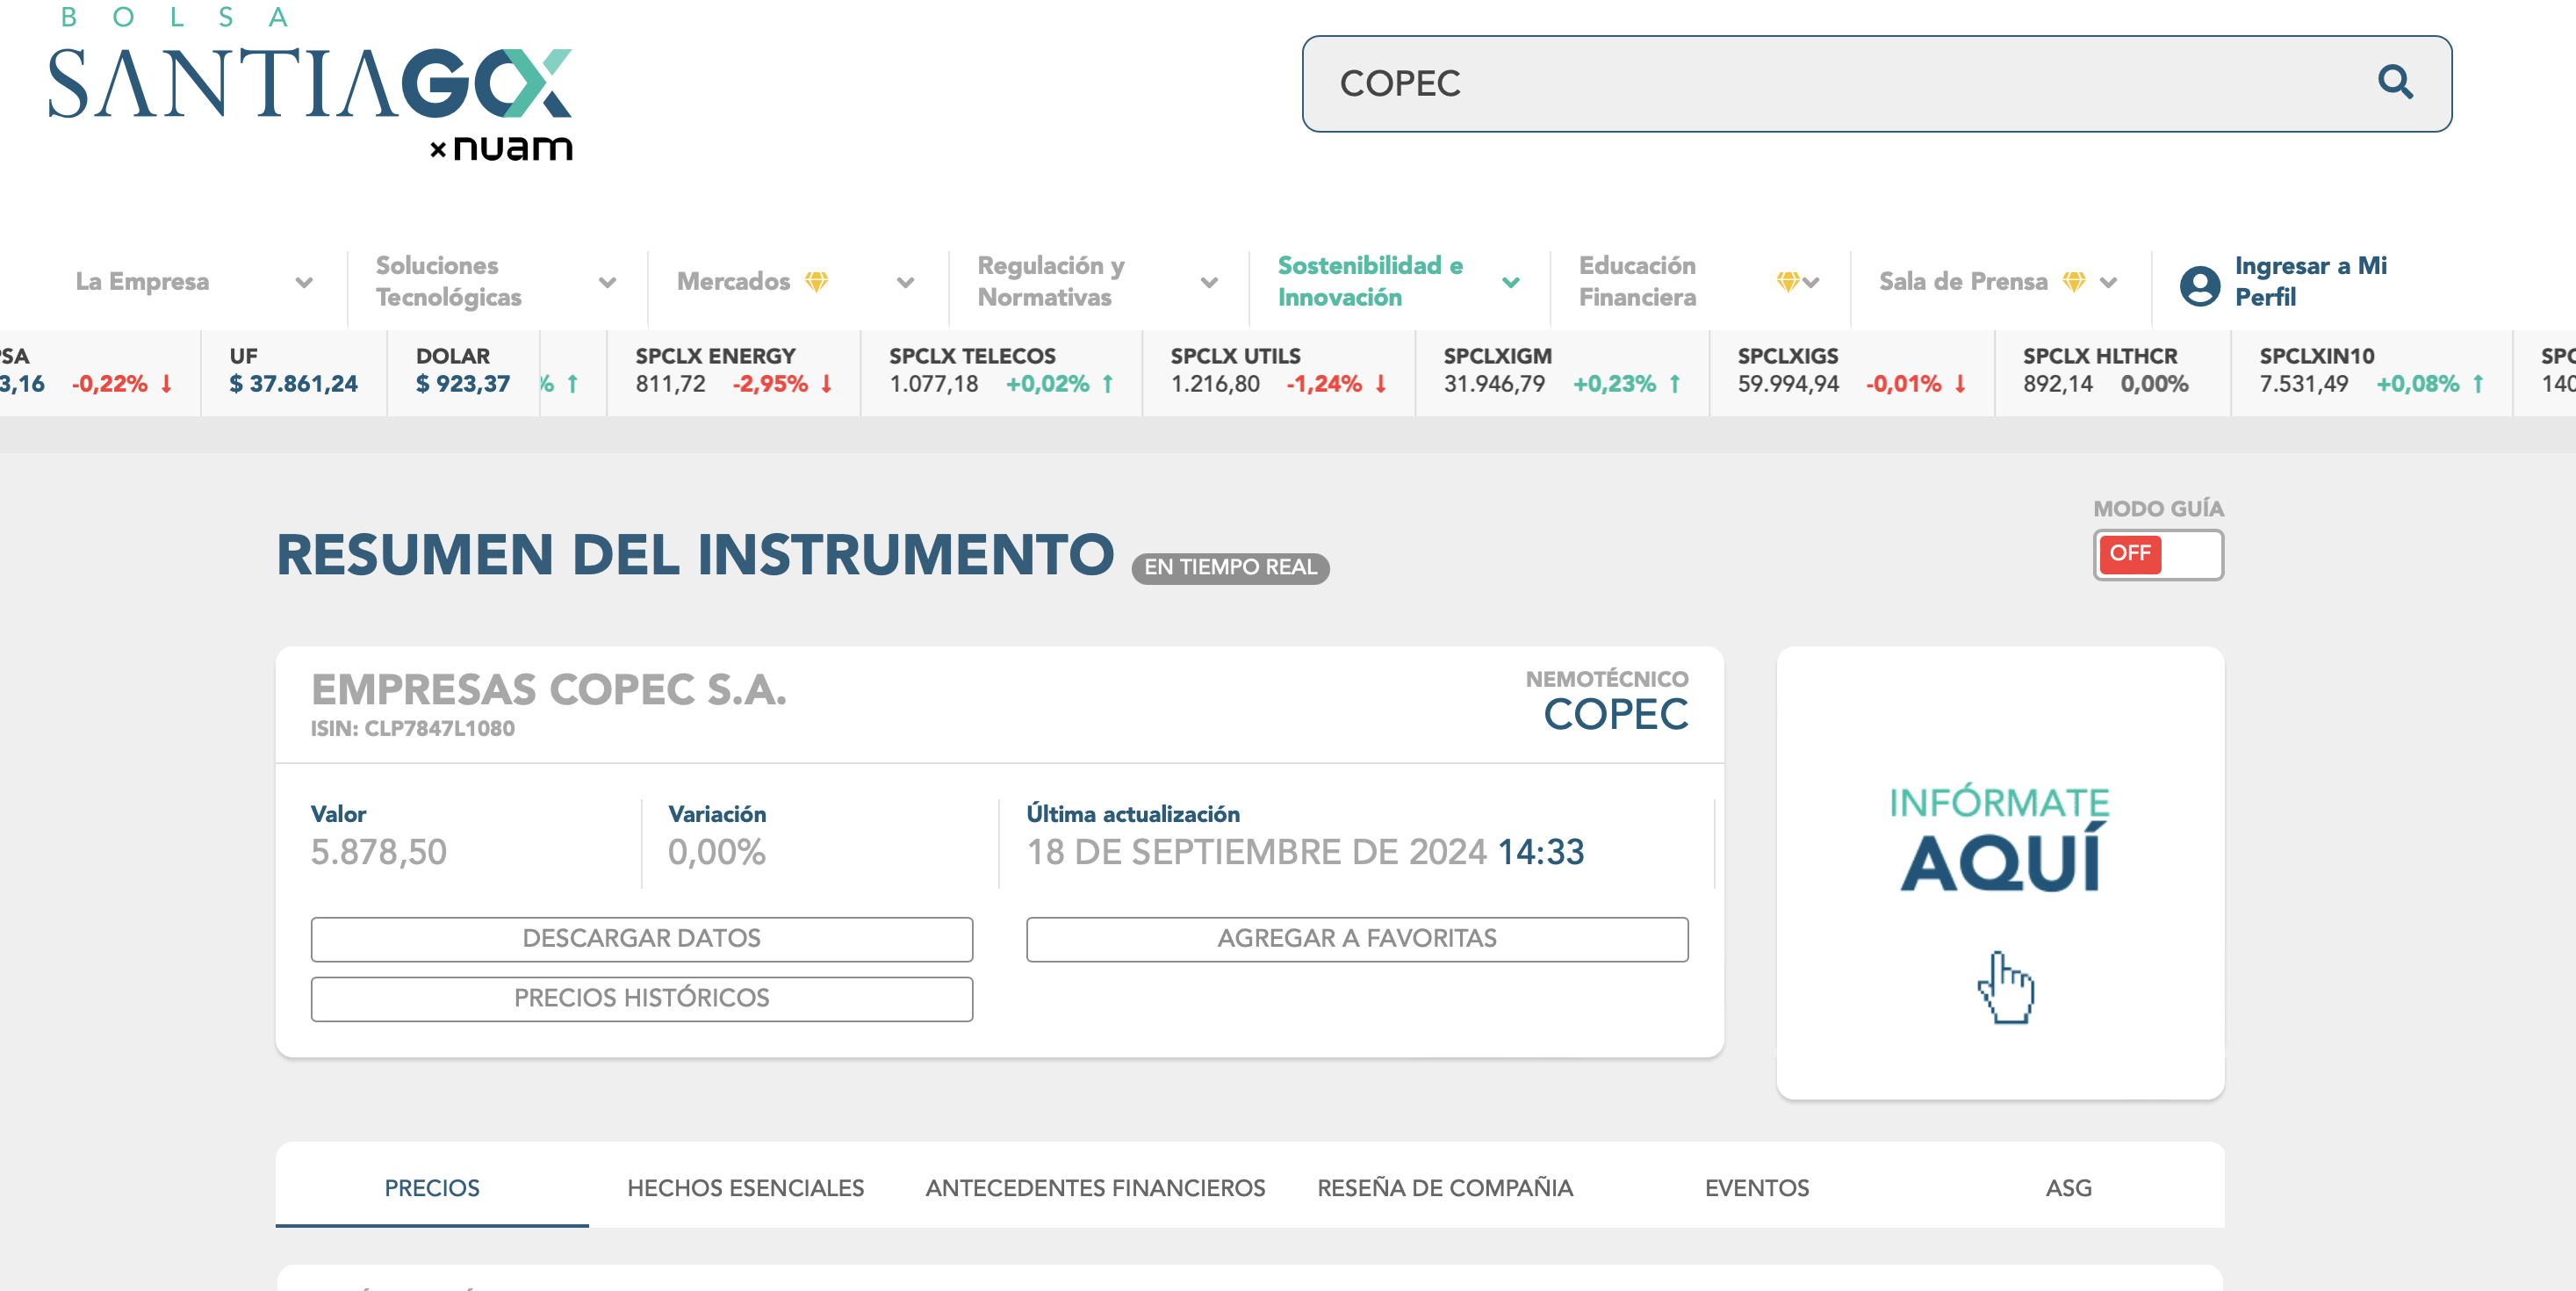Click the diamond icon beside Sala de Prensa
The image size is (2576, 1291).
tap(2074, 281)
